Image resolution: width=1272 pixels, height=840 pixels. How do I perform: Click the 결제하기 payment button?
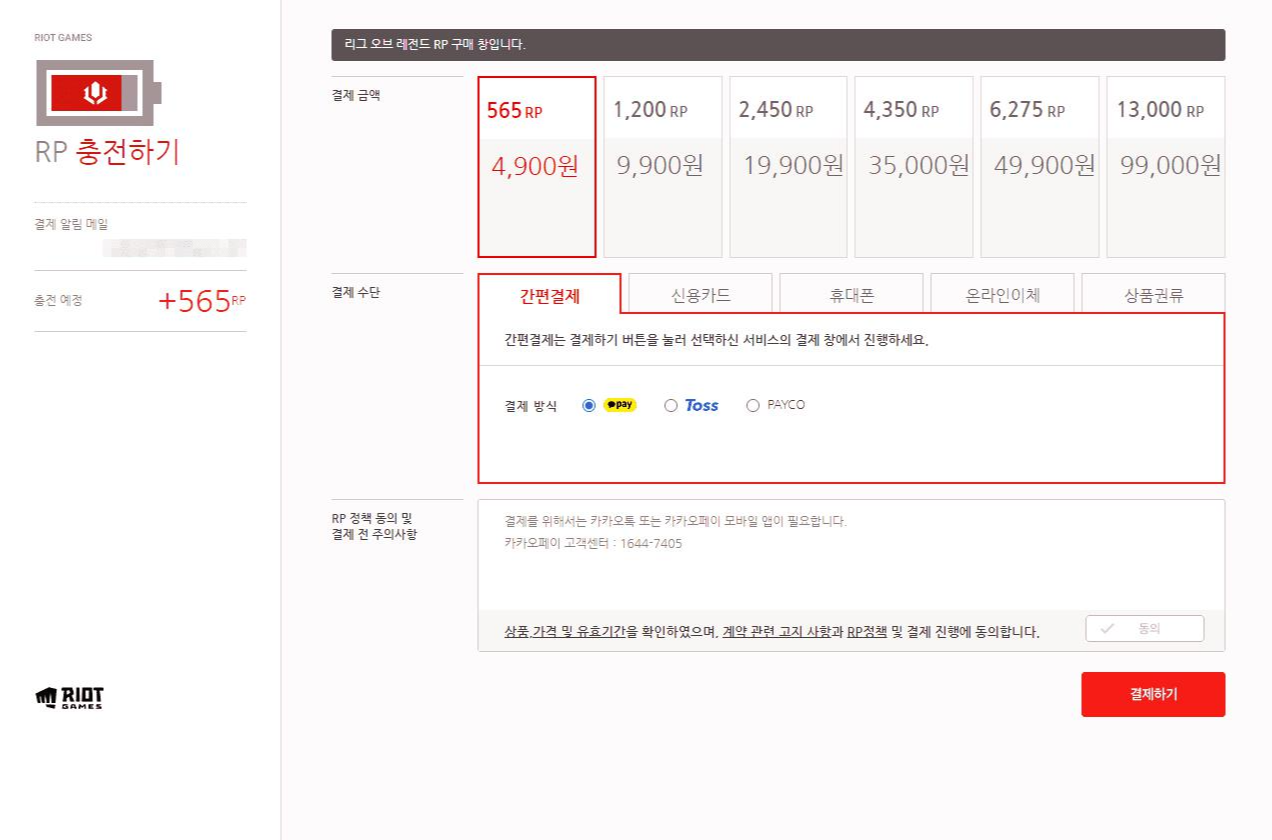pyautogui.click(x=1153, y=694)
